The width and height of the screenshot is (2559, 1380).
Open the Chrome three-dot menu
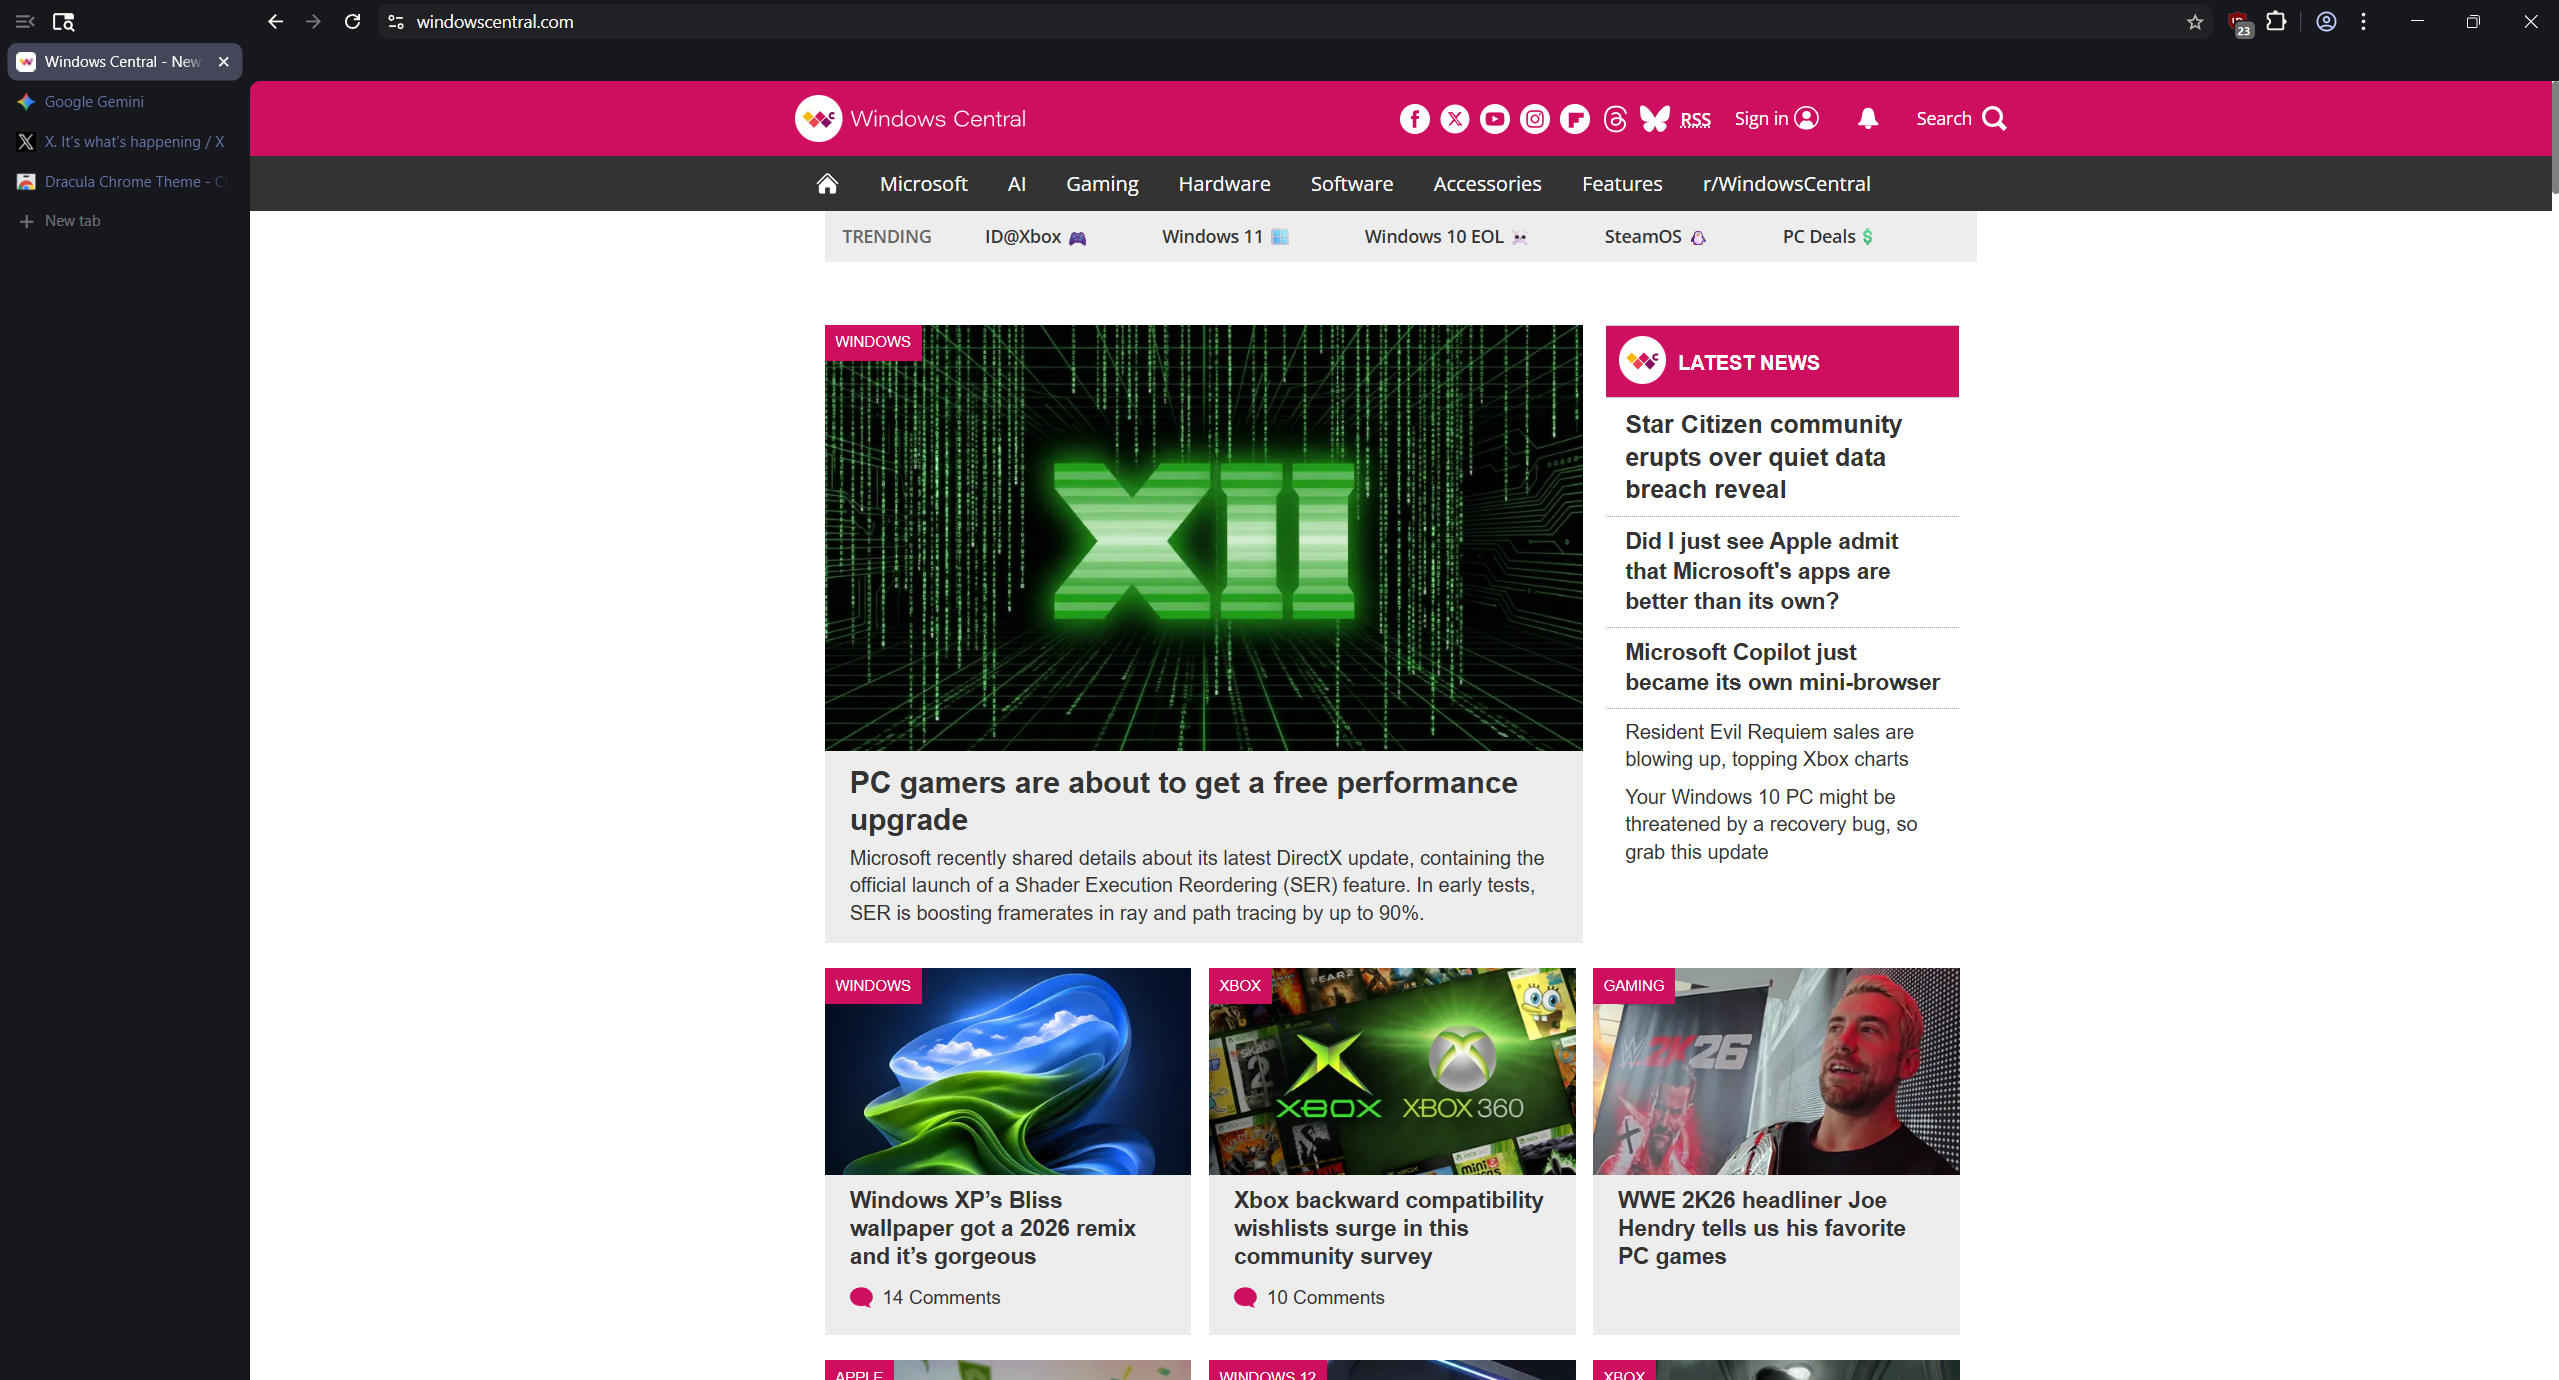click(2363, 21)
